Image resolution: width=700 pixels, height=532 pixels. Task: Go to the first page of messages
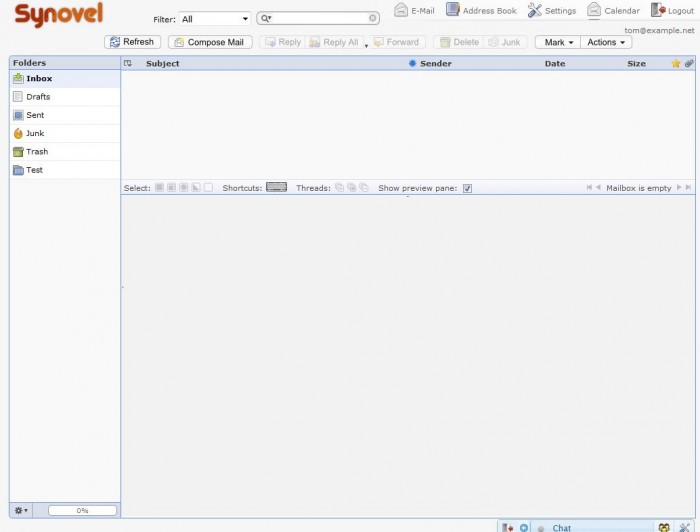589,187
